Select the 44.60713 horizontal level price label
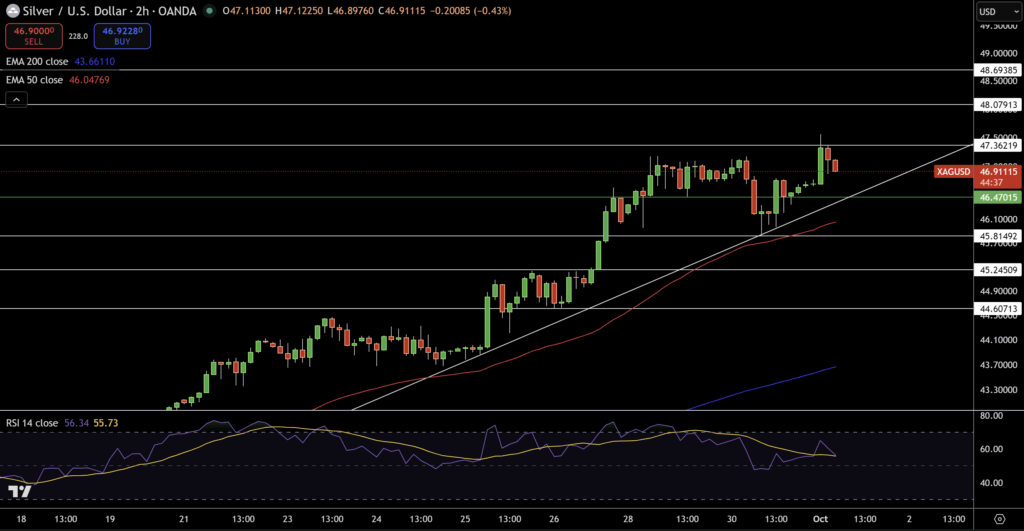Image resolution: width=1024 pixels, height=531 pixels. (997, 309)
